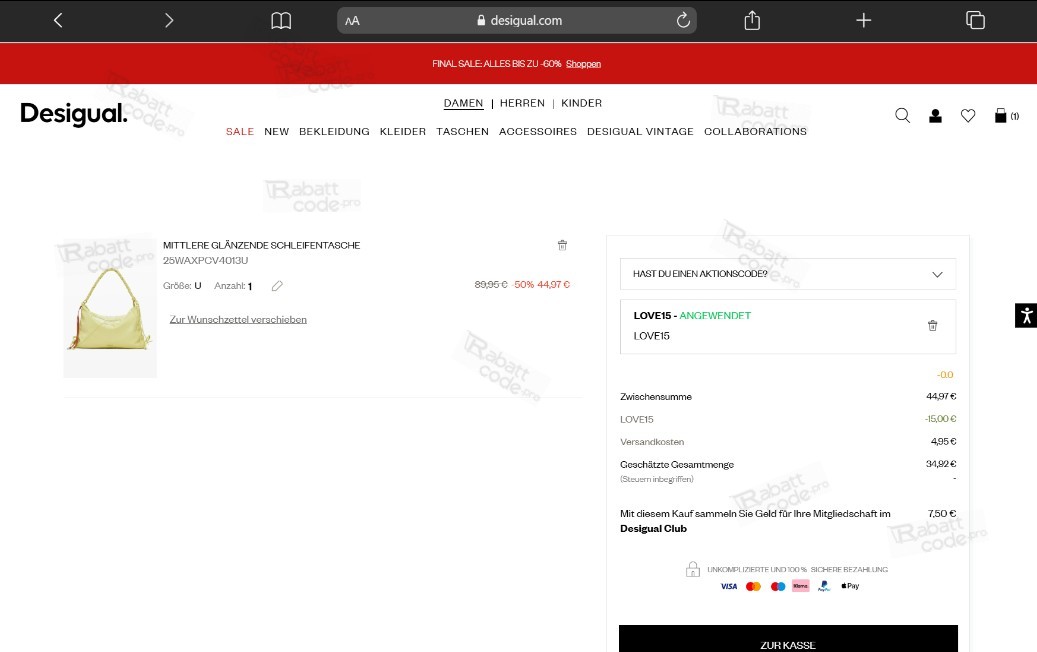Click the Apple Pay payment icon
Viewport: 1037px width, 652px height.
pyautogui.click(x=850, y=586)
